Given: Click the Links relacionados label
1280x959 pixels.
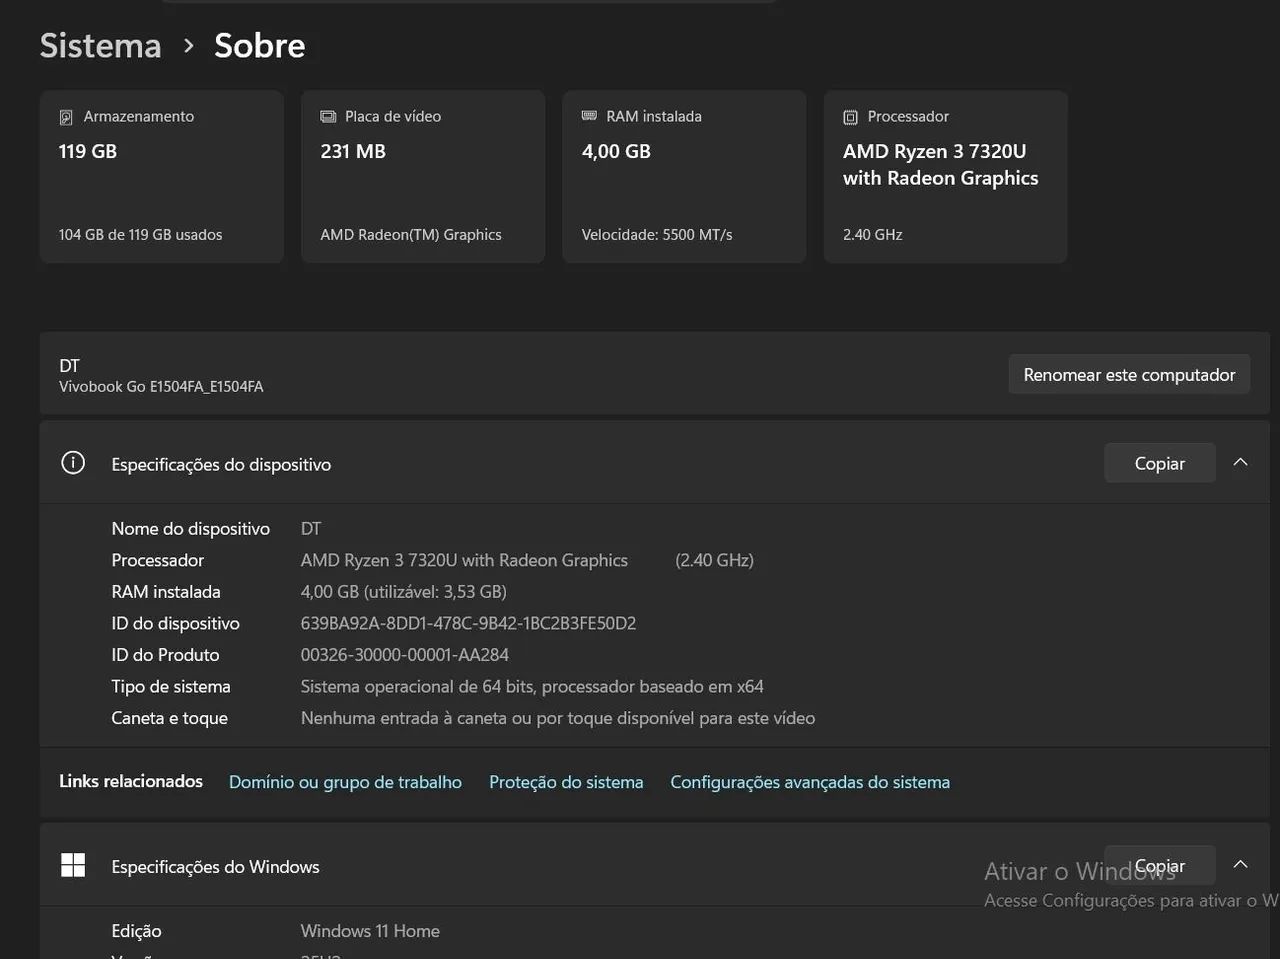Looking at the screenshot, I should [131, 781].
